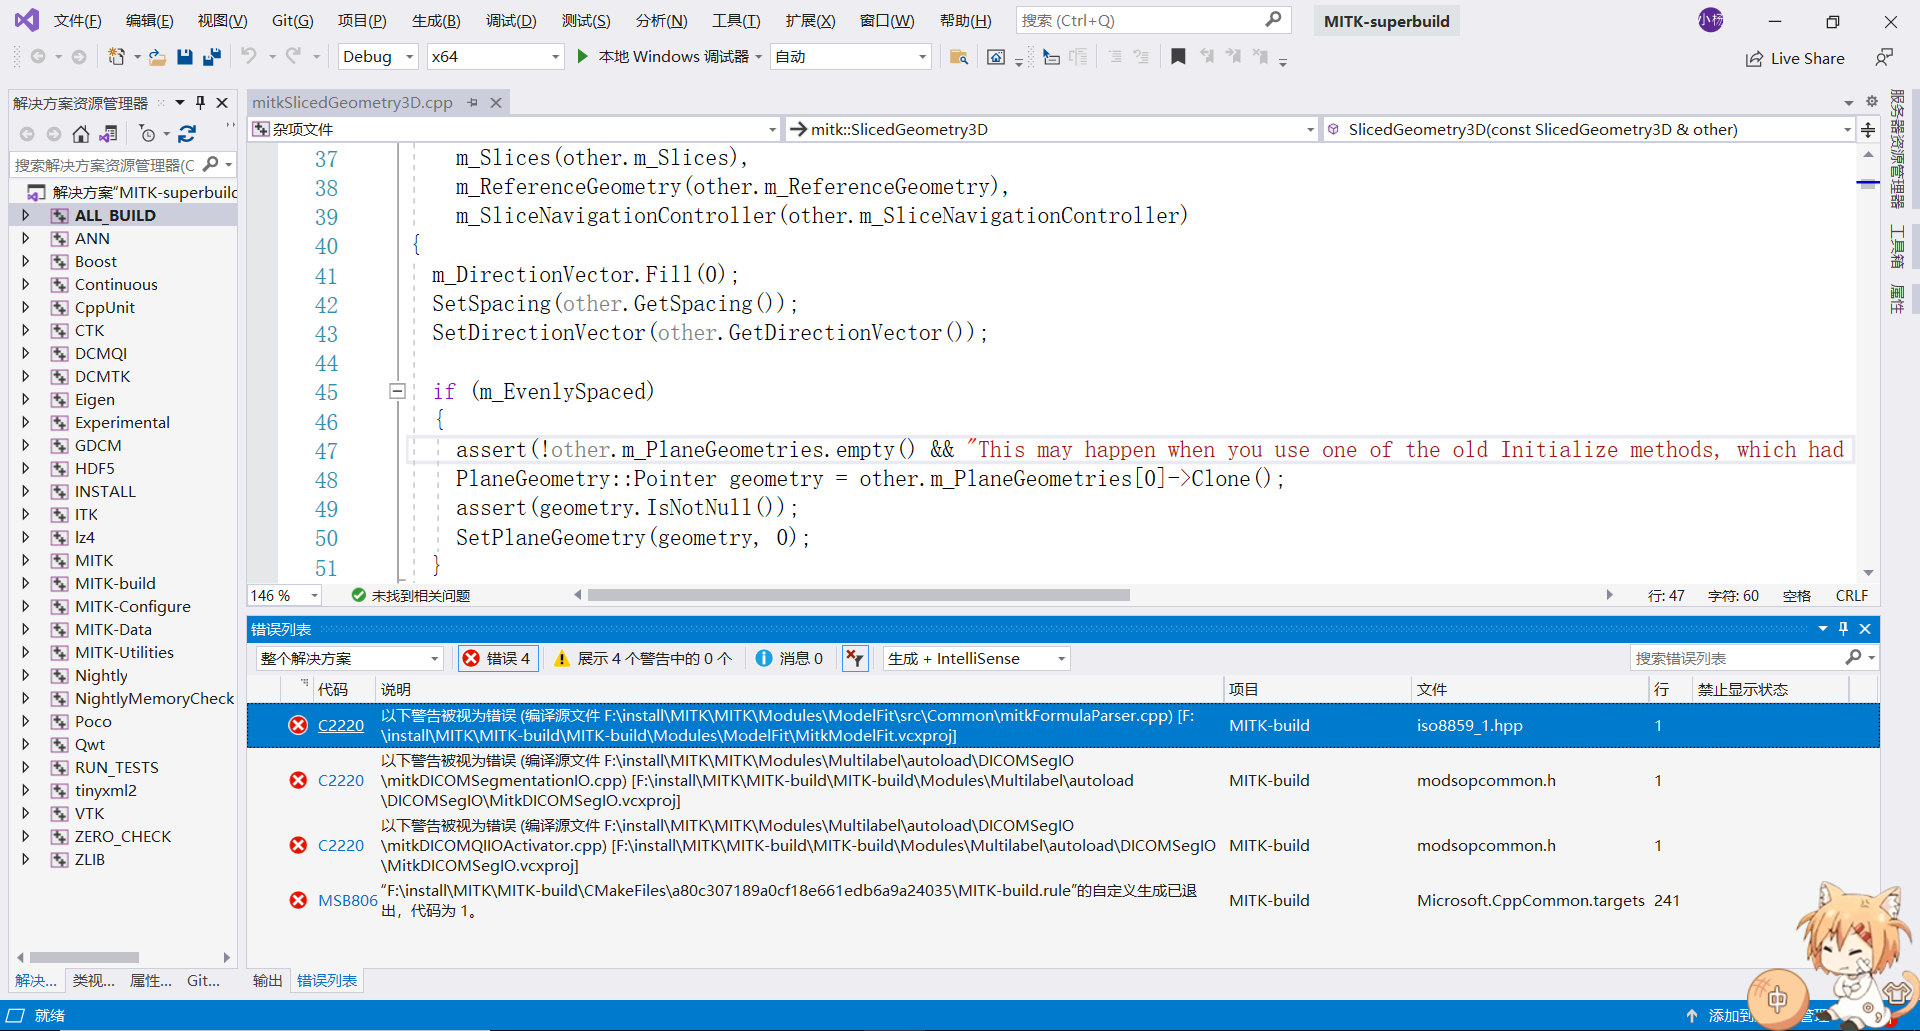The image size is (1920, 1031).
Task: Click the Home icon in Solution Explorer
Action: pos(81,133)
